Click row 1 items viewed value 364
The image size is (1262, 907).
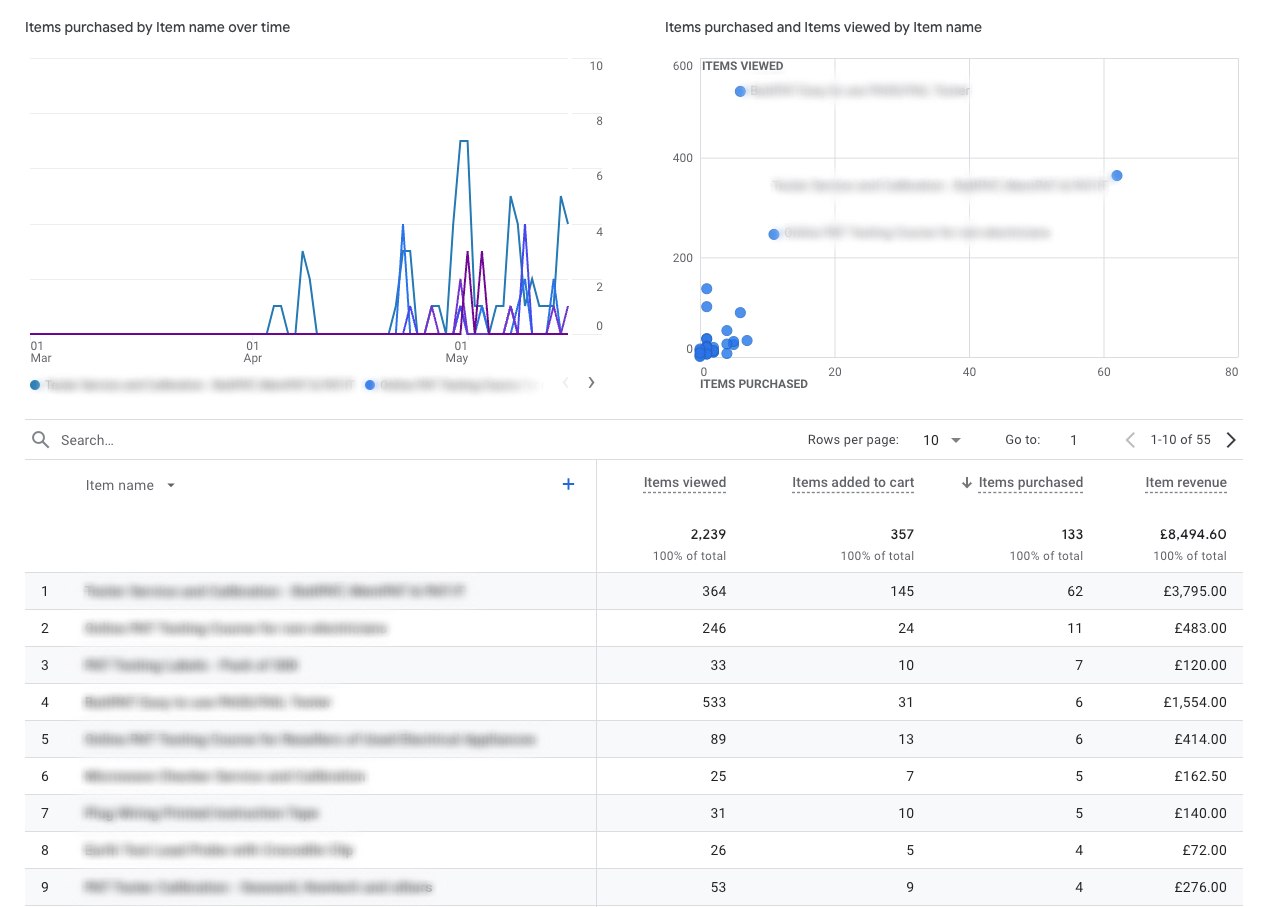[714, 591]
